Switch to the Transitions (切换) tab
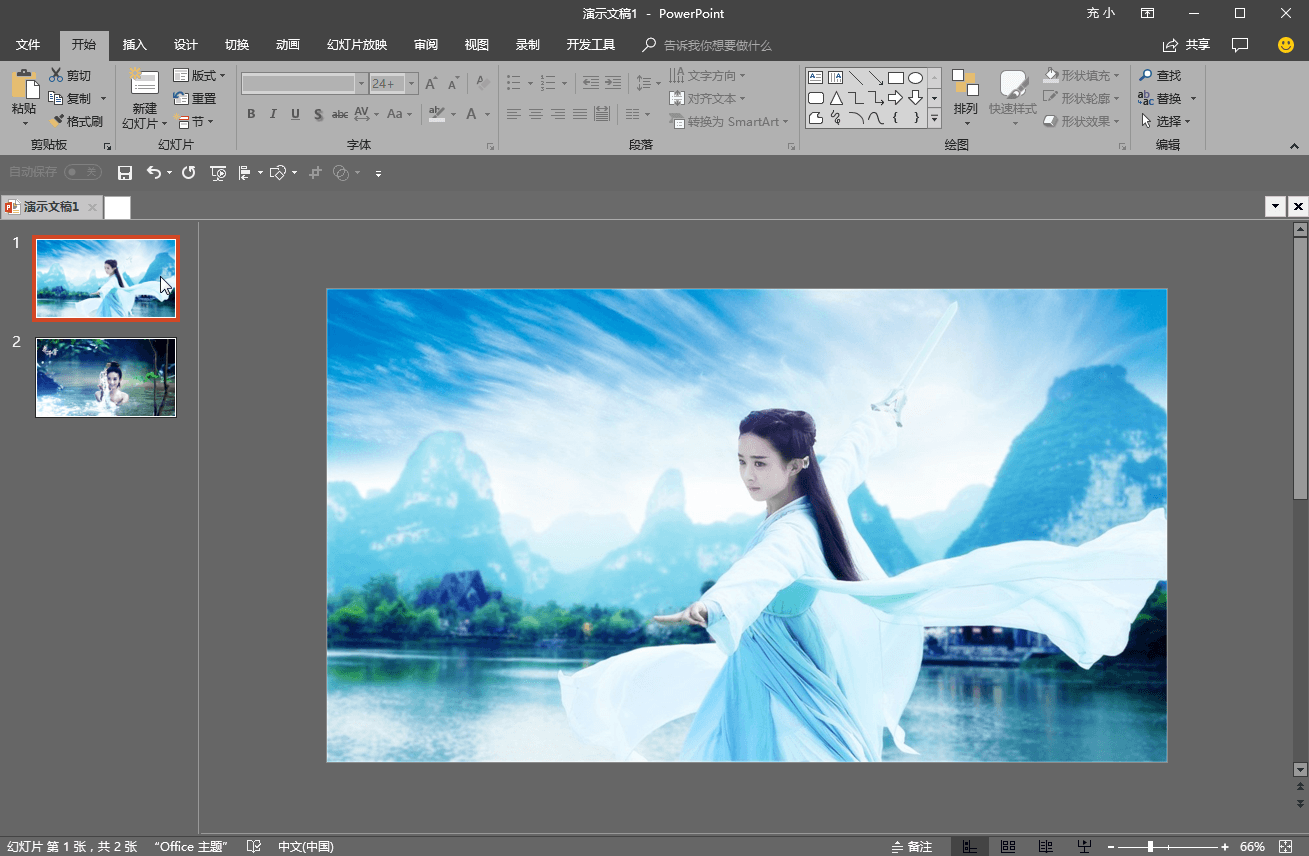 tap(237, 45)
